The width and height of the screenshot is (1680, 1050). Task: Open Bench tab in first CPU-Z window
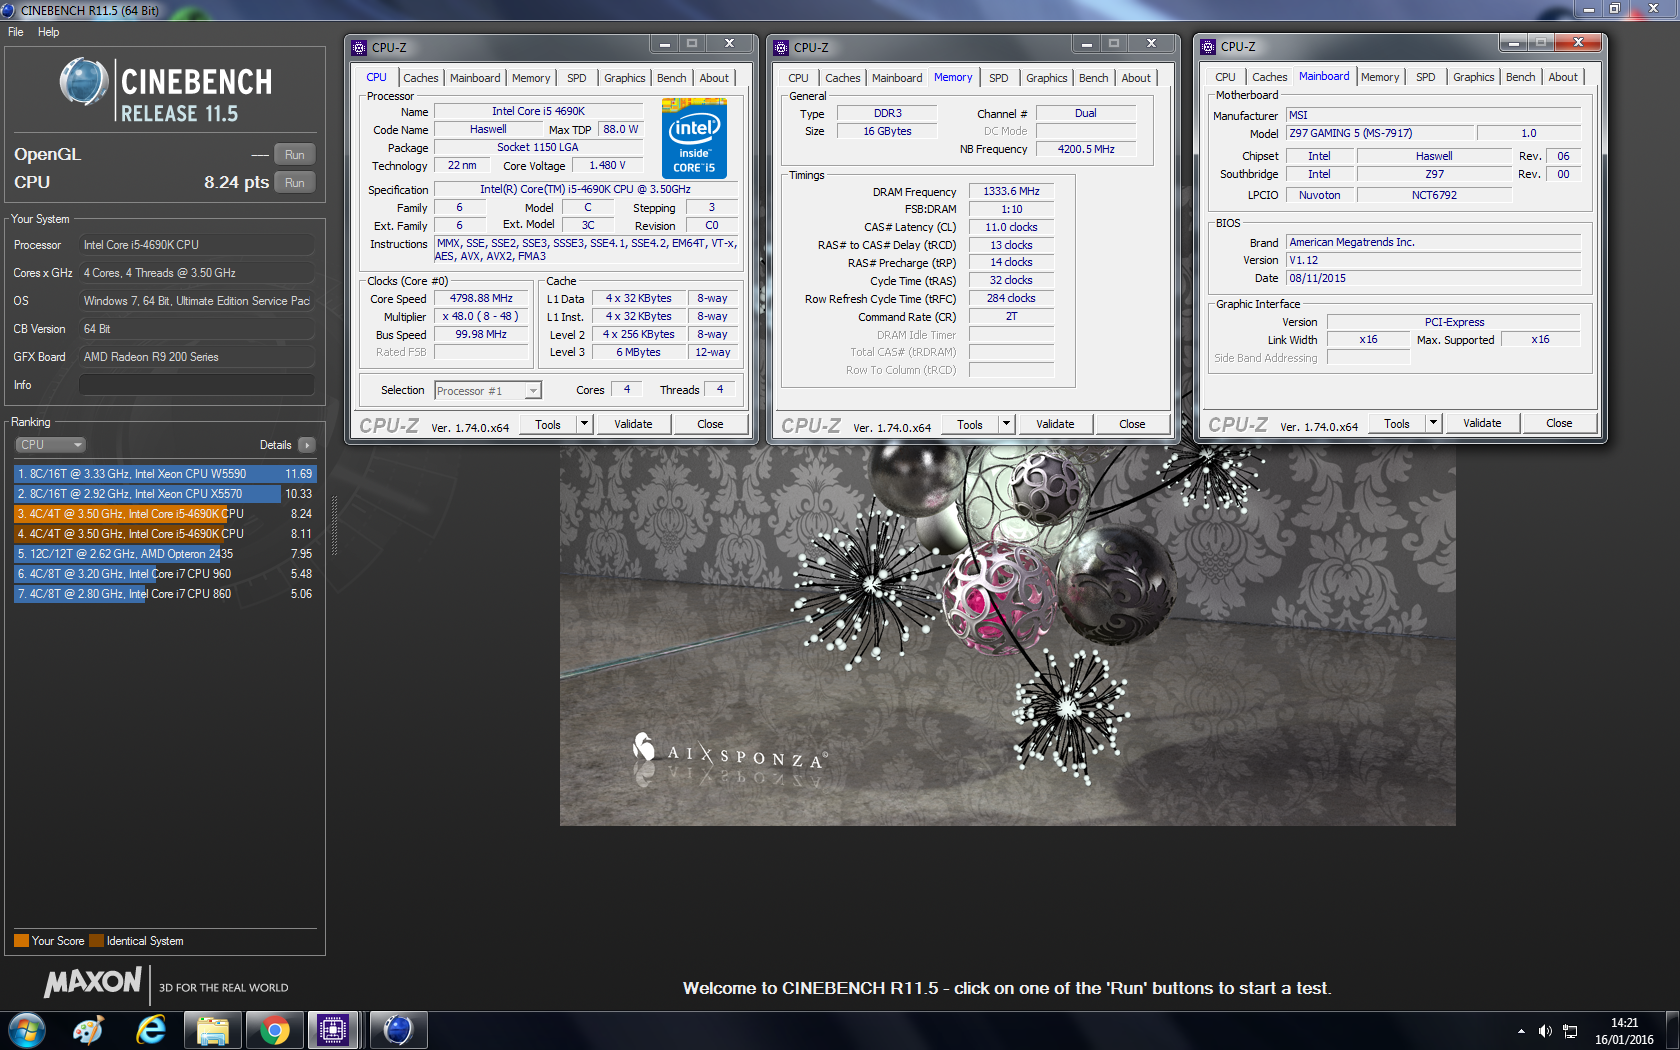(x=672, y=78)
